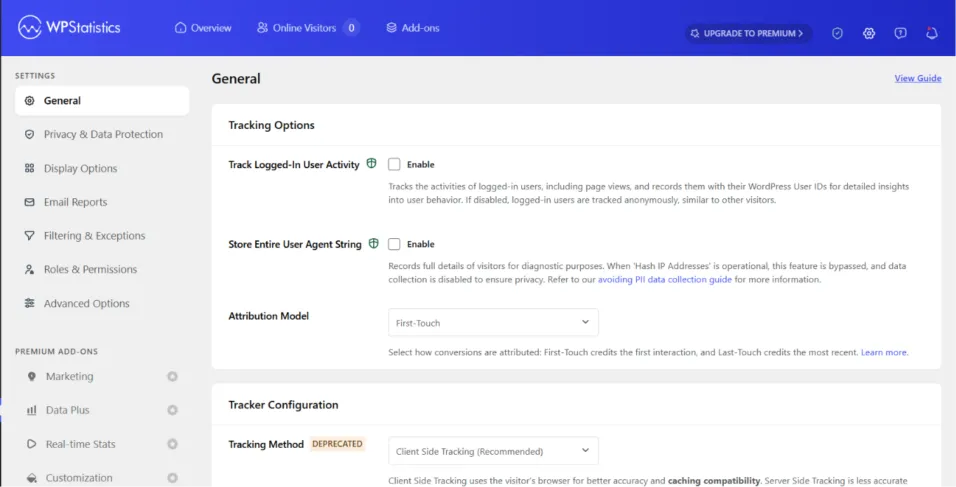Enable Track Logged-In User Activity checkbox

(394, 164)
